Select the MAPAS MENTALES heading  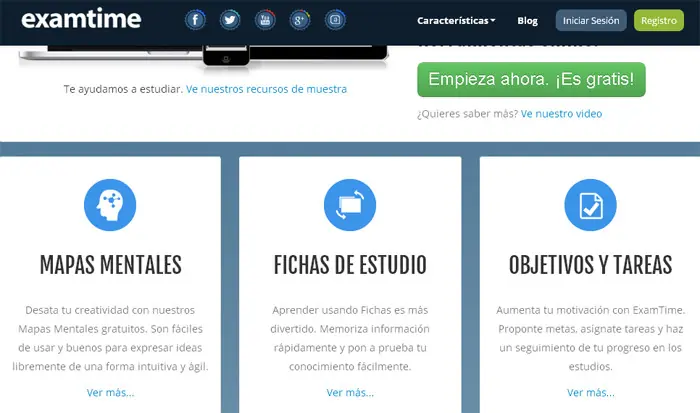[x=111, y=265]
